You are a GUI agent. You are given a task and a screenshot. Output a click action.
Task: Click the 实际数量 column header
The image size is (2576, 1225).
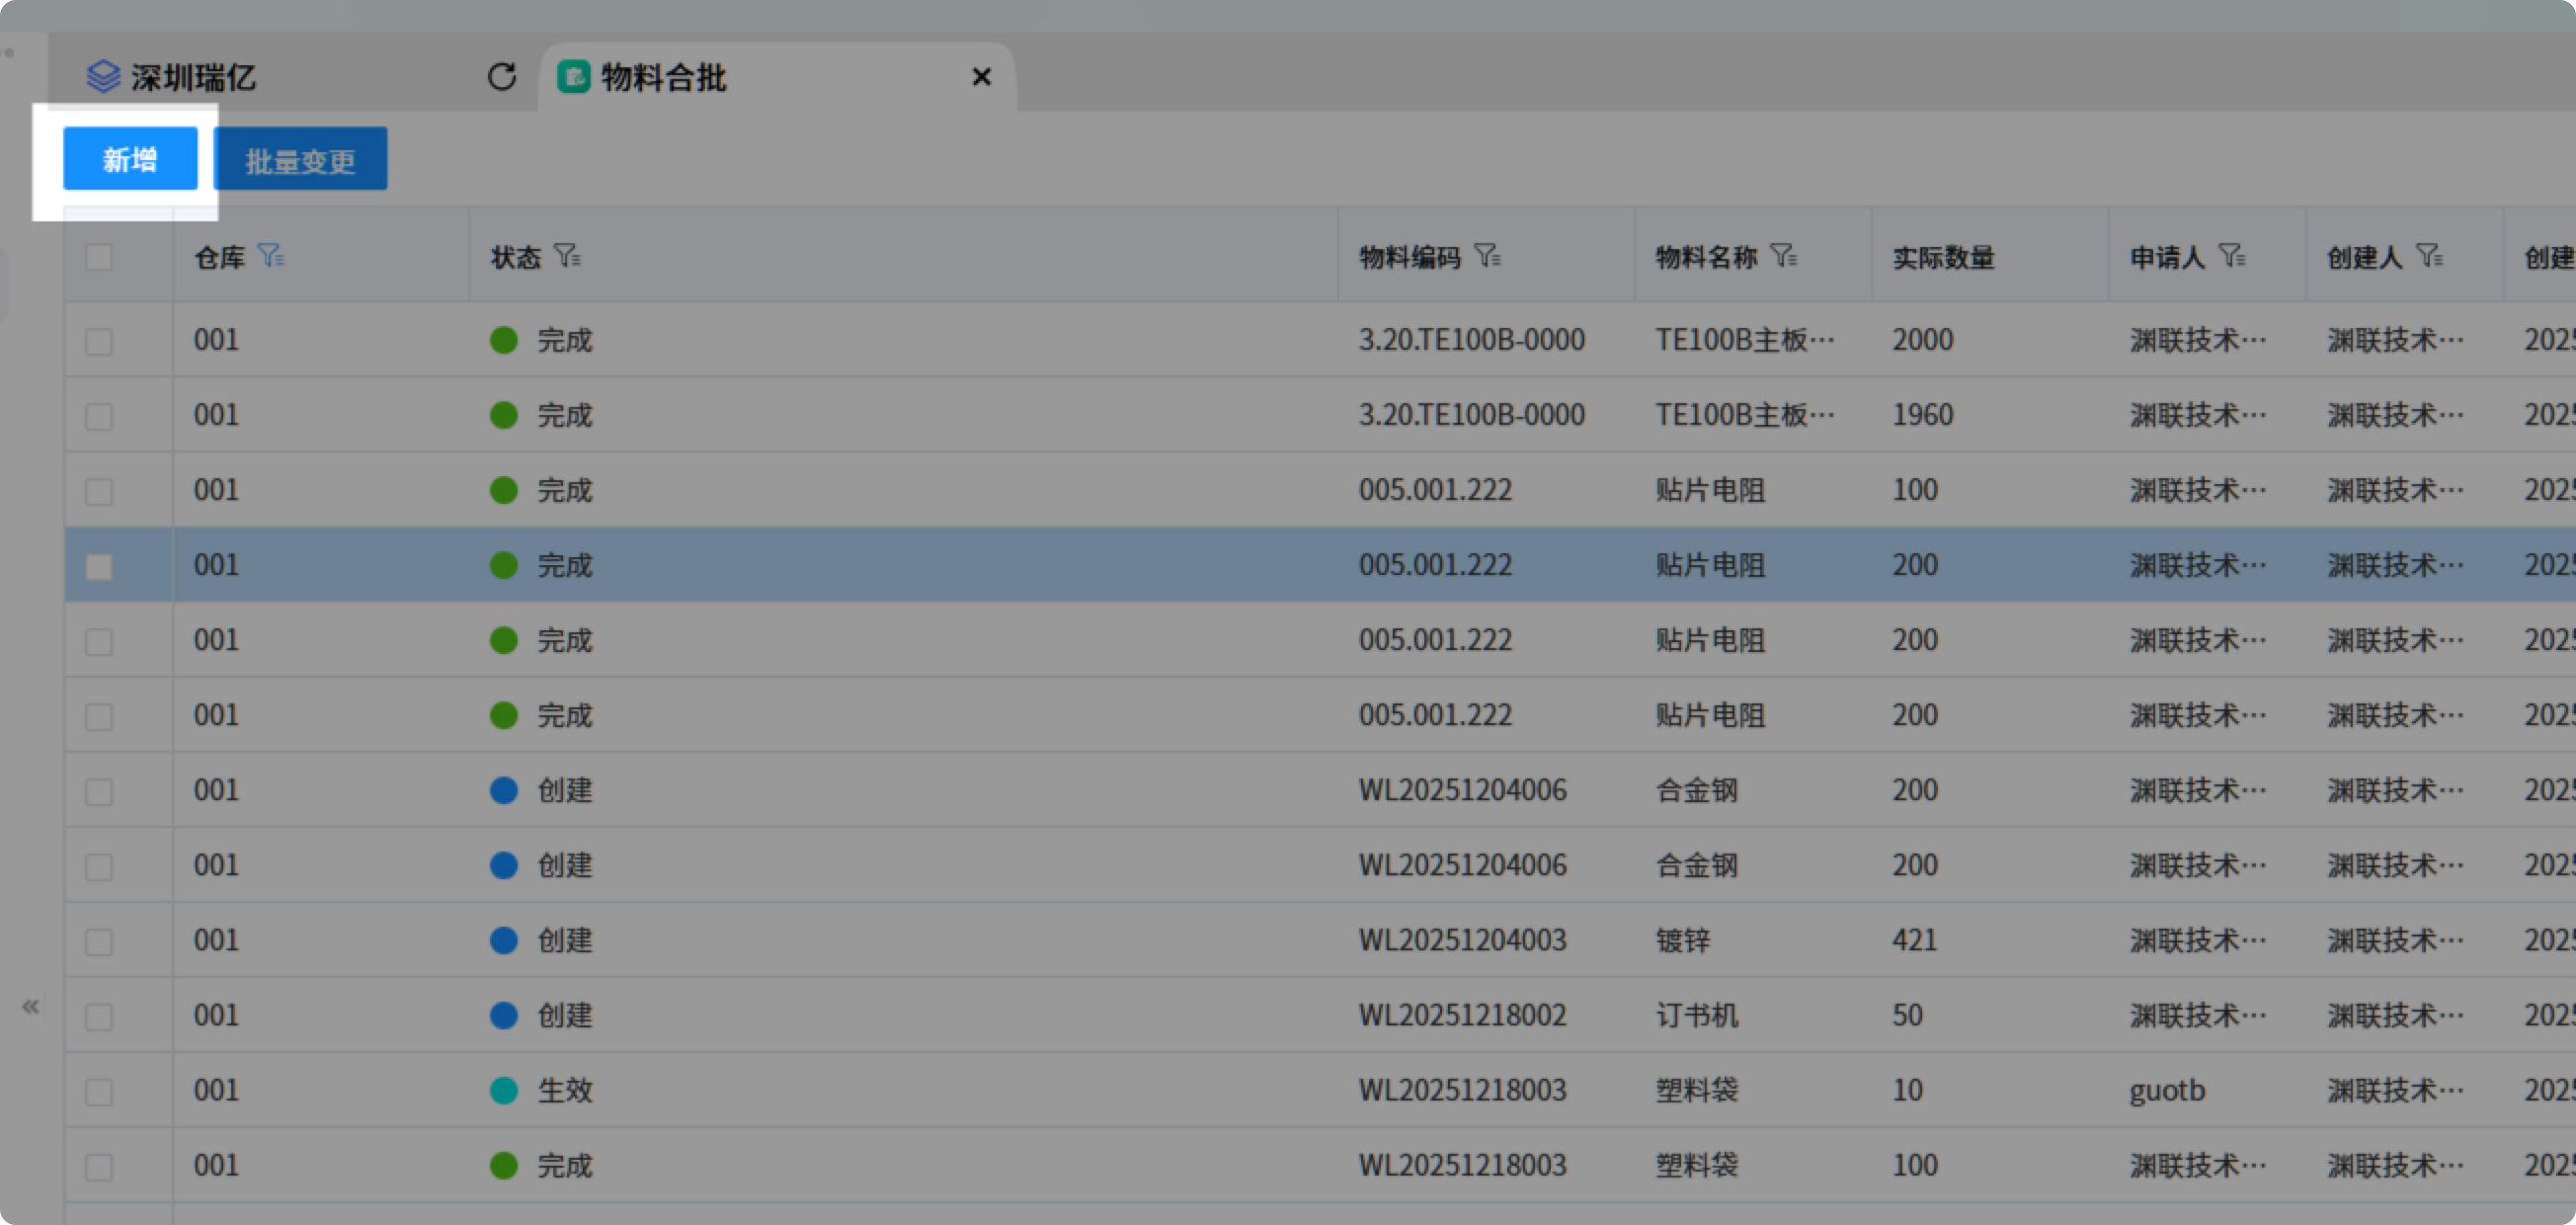1943,257
